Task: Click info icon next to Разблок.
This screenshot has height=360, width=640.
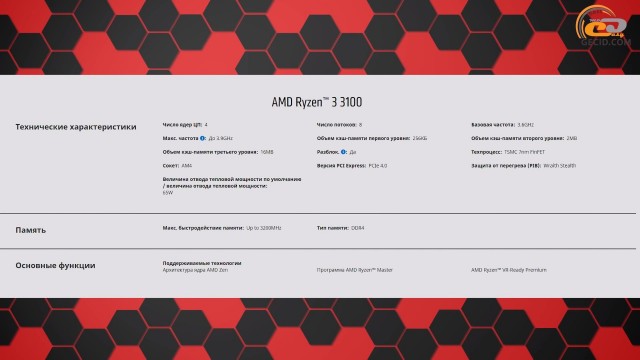Action: click(344, 152)
